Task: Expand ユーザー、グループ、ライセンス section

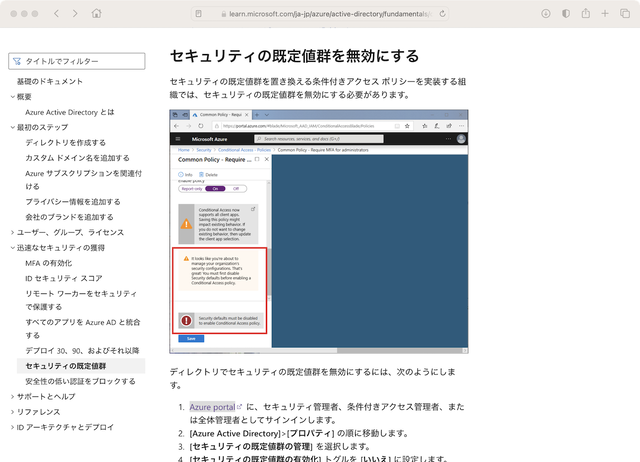Action: [13, 232]
